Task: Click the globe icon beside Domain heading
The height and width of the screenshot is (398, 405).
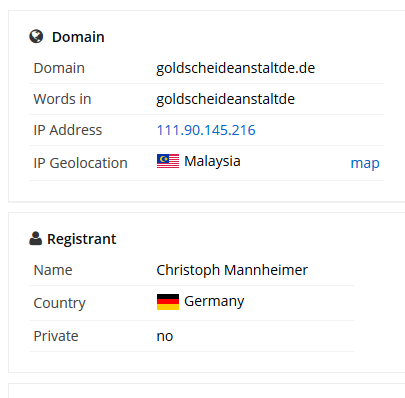Action: (x=36, y=36)
